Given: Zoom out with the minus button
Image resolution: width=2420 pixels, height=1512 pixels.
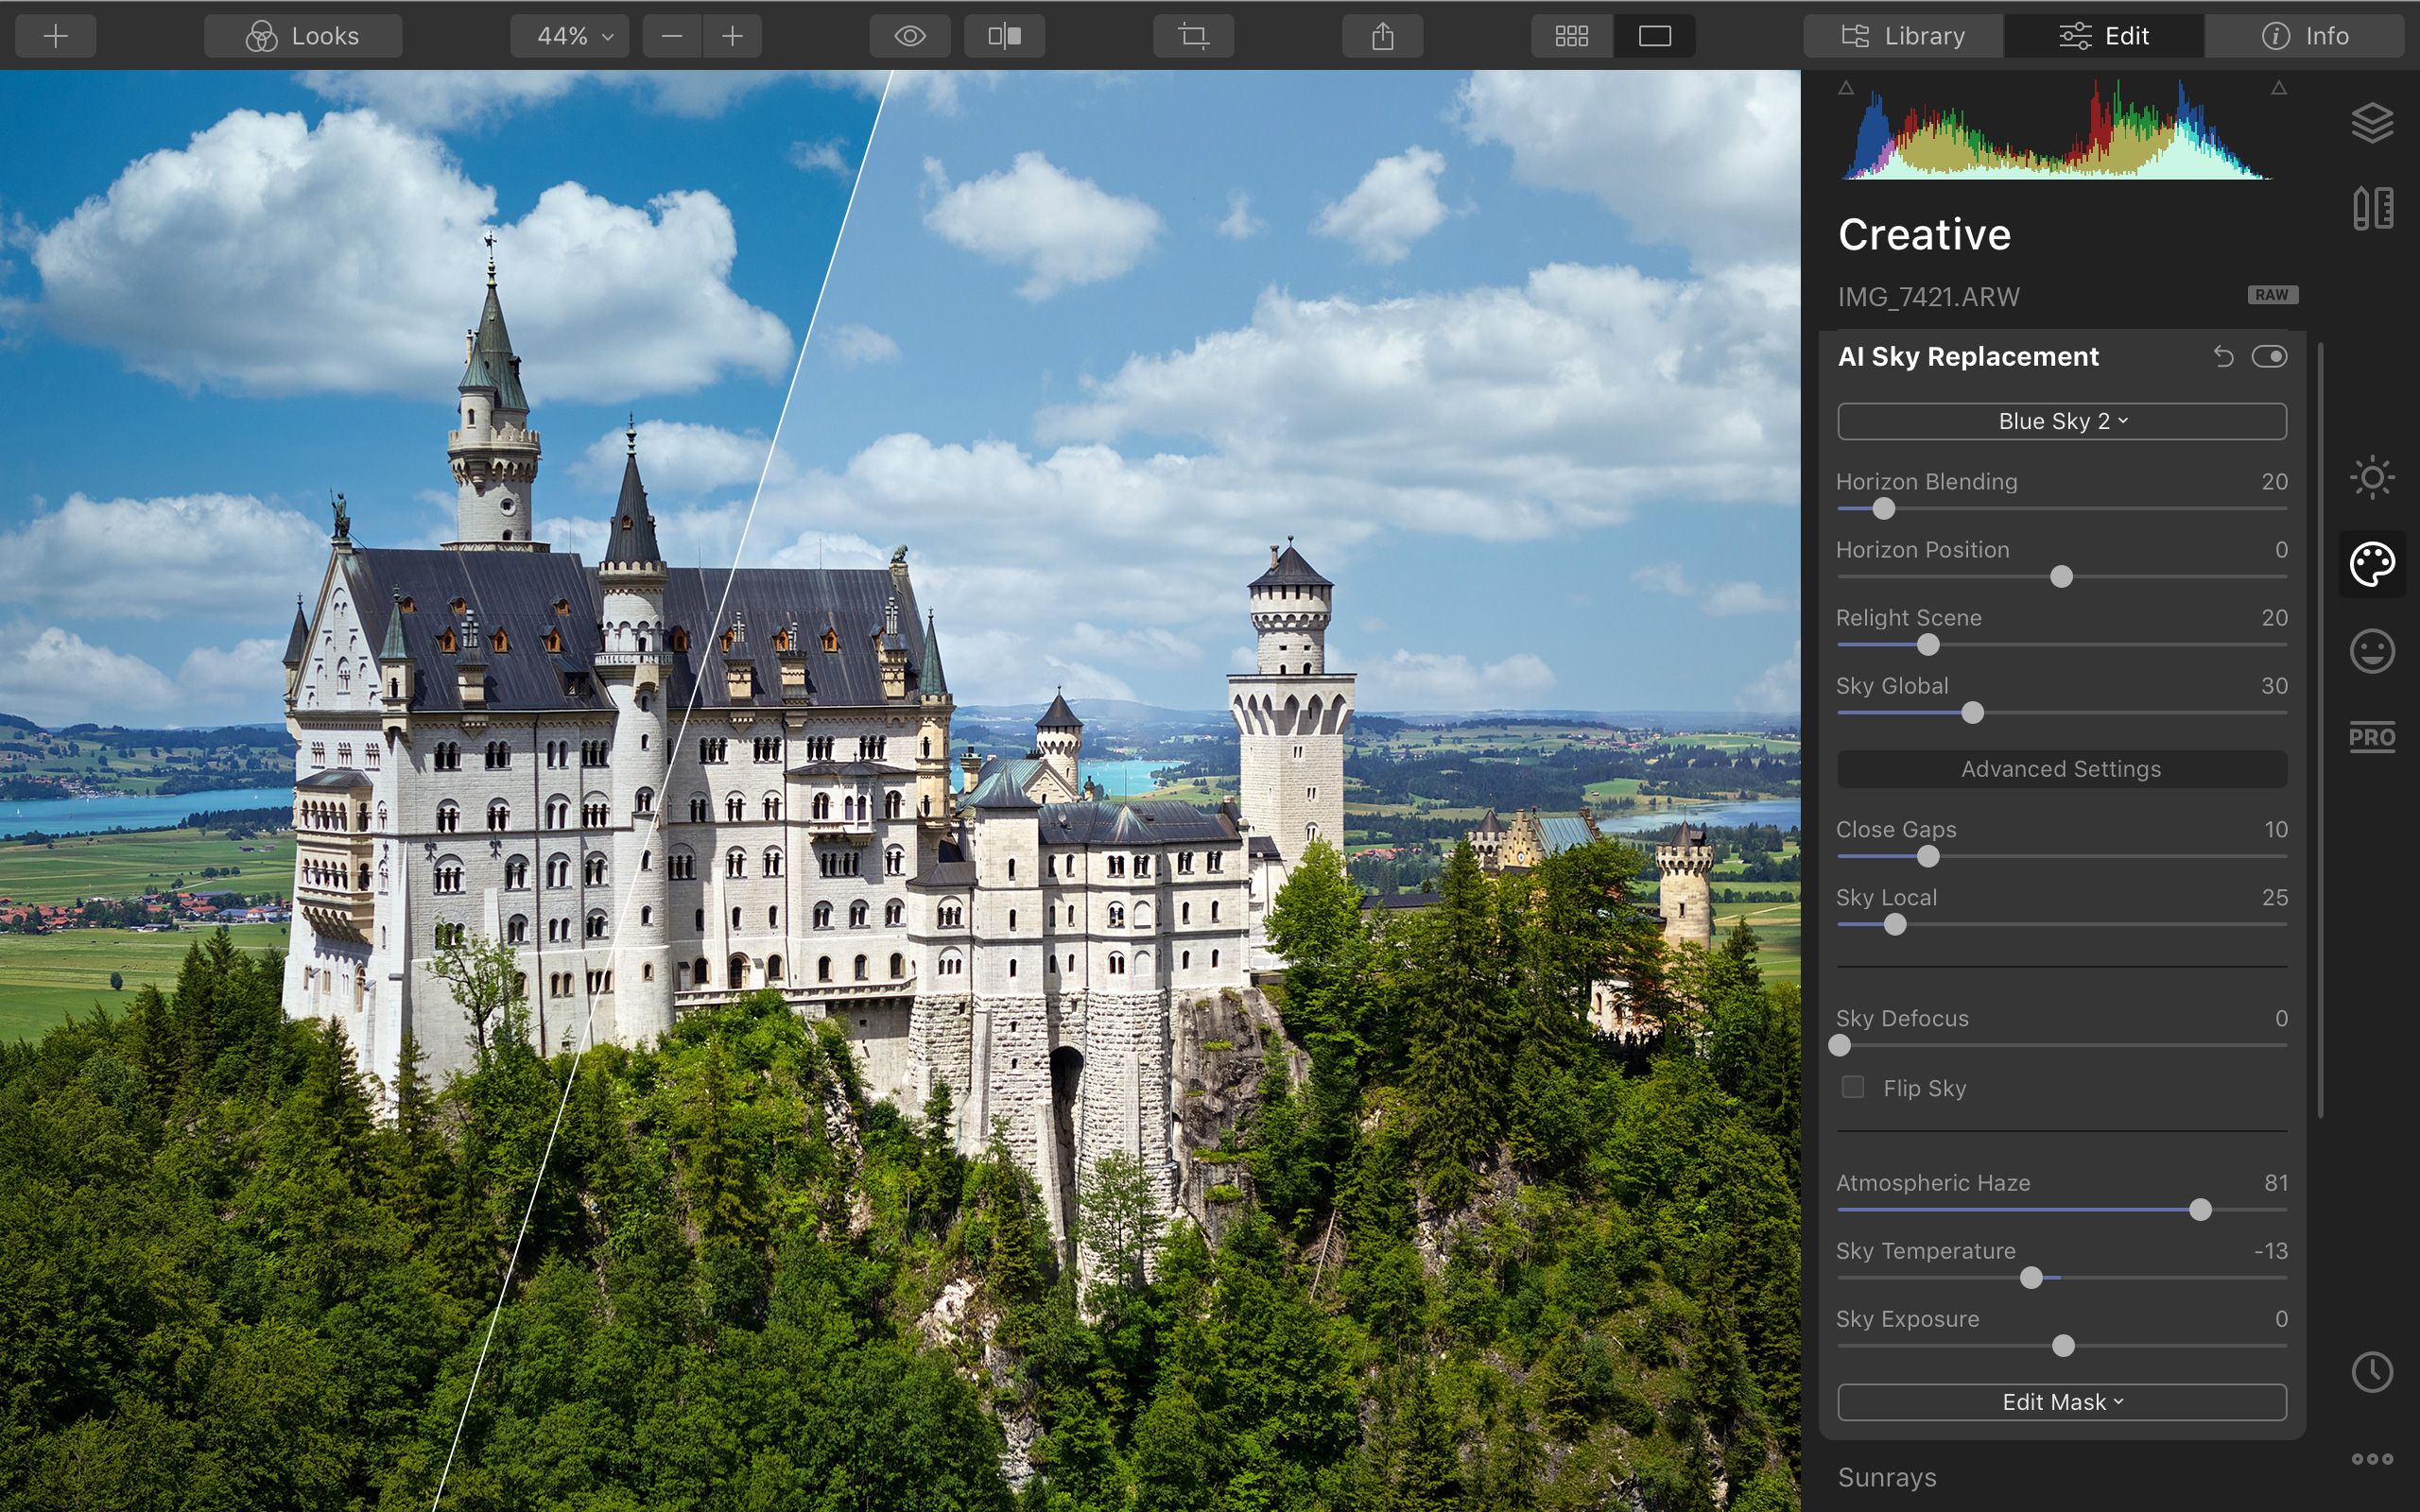Looking at the screenshot, I should 672,36.
